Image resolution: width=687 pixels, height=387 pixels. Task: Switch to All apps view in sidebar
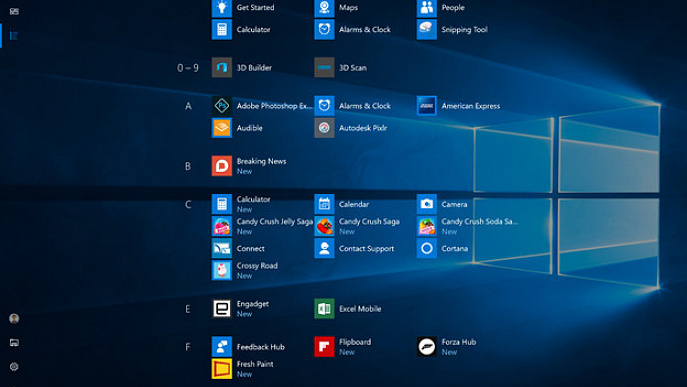point(14,36)
